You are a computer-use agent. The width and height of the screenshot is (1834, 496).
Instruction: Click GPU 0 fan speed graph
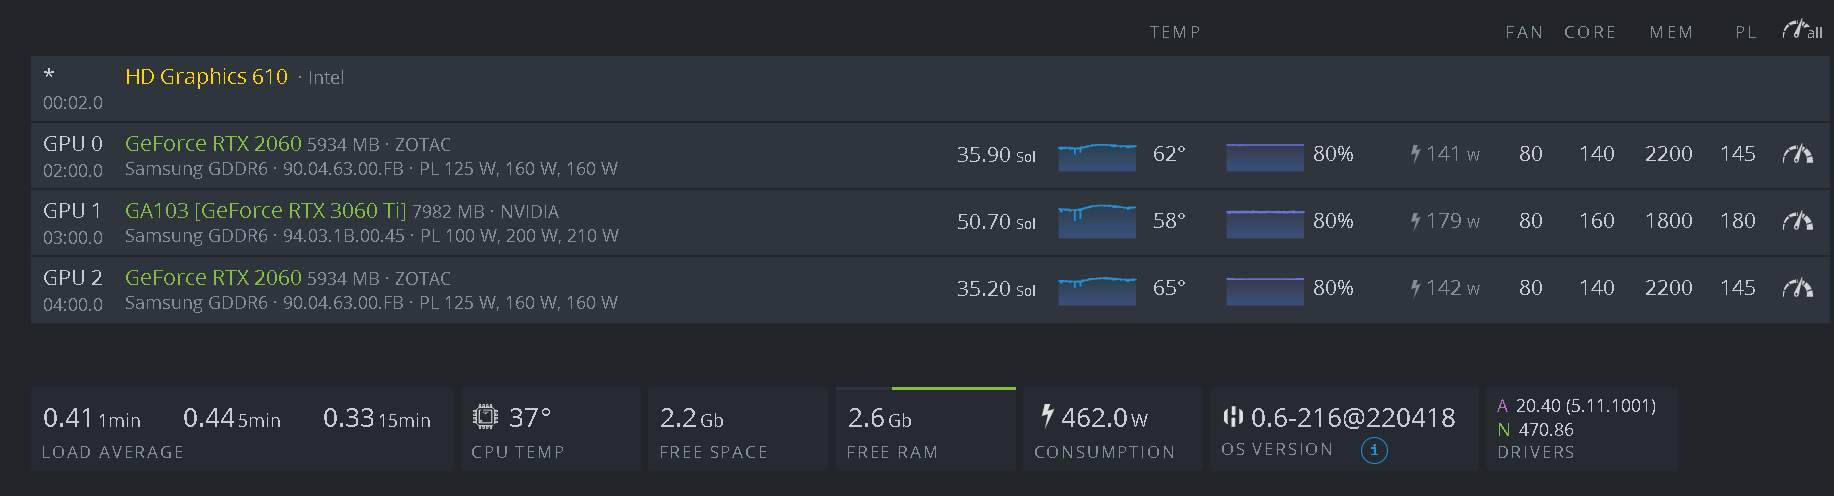(x=1265, y=155)
